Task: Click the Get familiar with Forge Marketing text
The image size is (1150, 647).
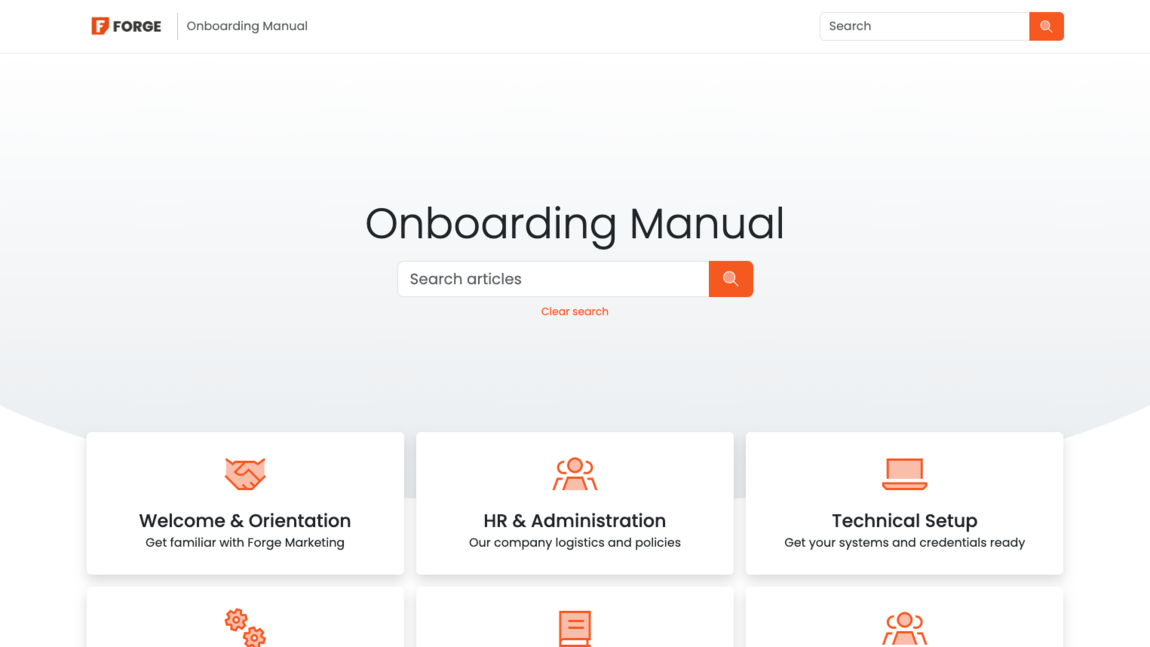Action: [x=245, y=542]
